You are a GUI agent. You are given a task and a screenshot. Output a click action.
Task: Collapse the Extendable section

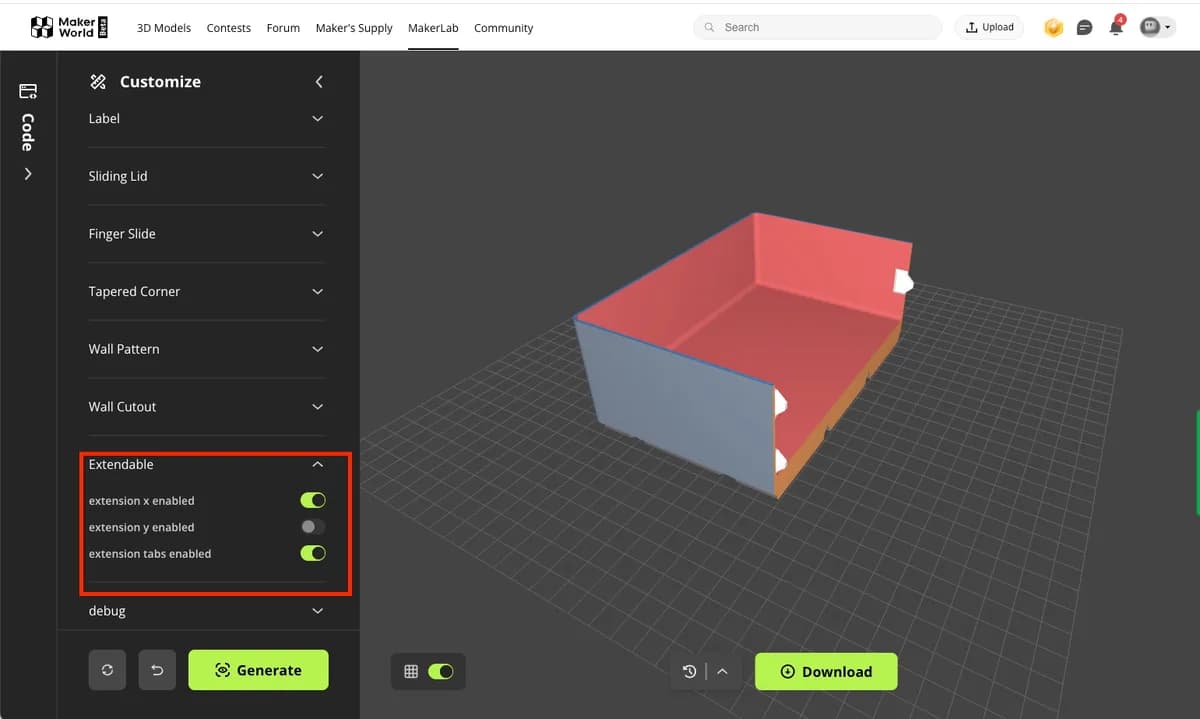tap(206, 464)
